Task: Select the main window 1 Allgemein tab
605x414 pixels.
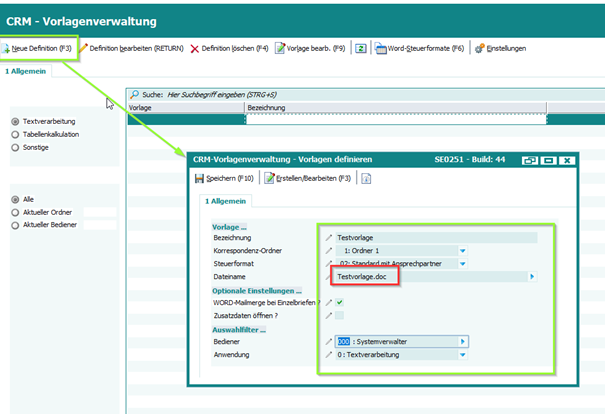Action: 24,71
